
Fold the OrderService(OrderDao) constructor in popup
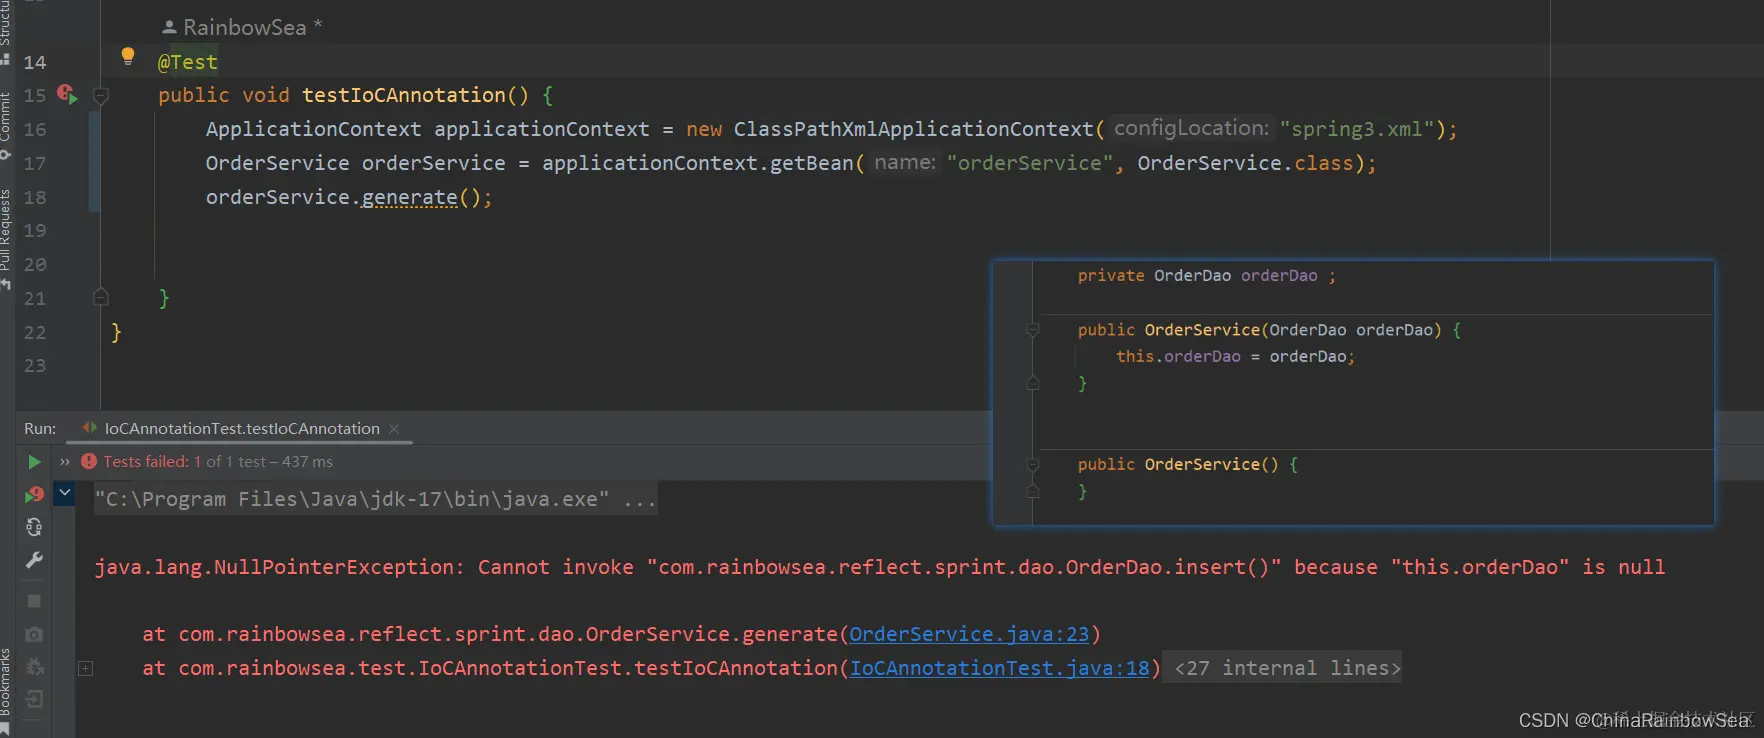(1033, 330)
